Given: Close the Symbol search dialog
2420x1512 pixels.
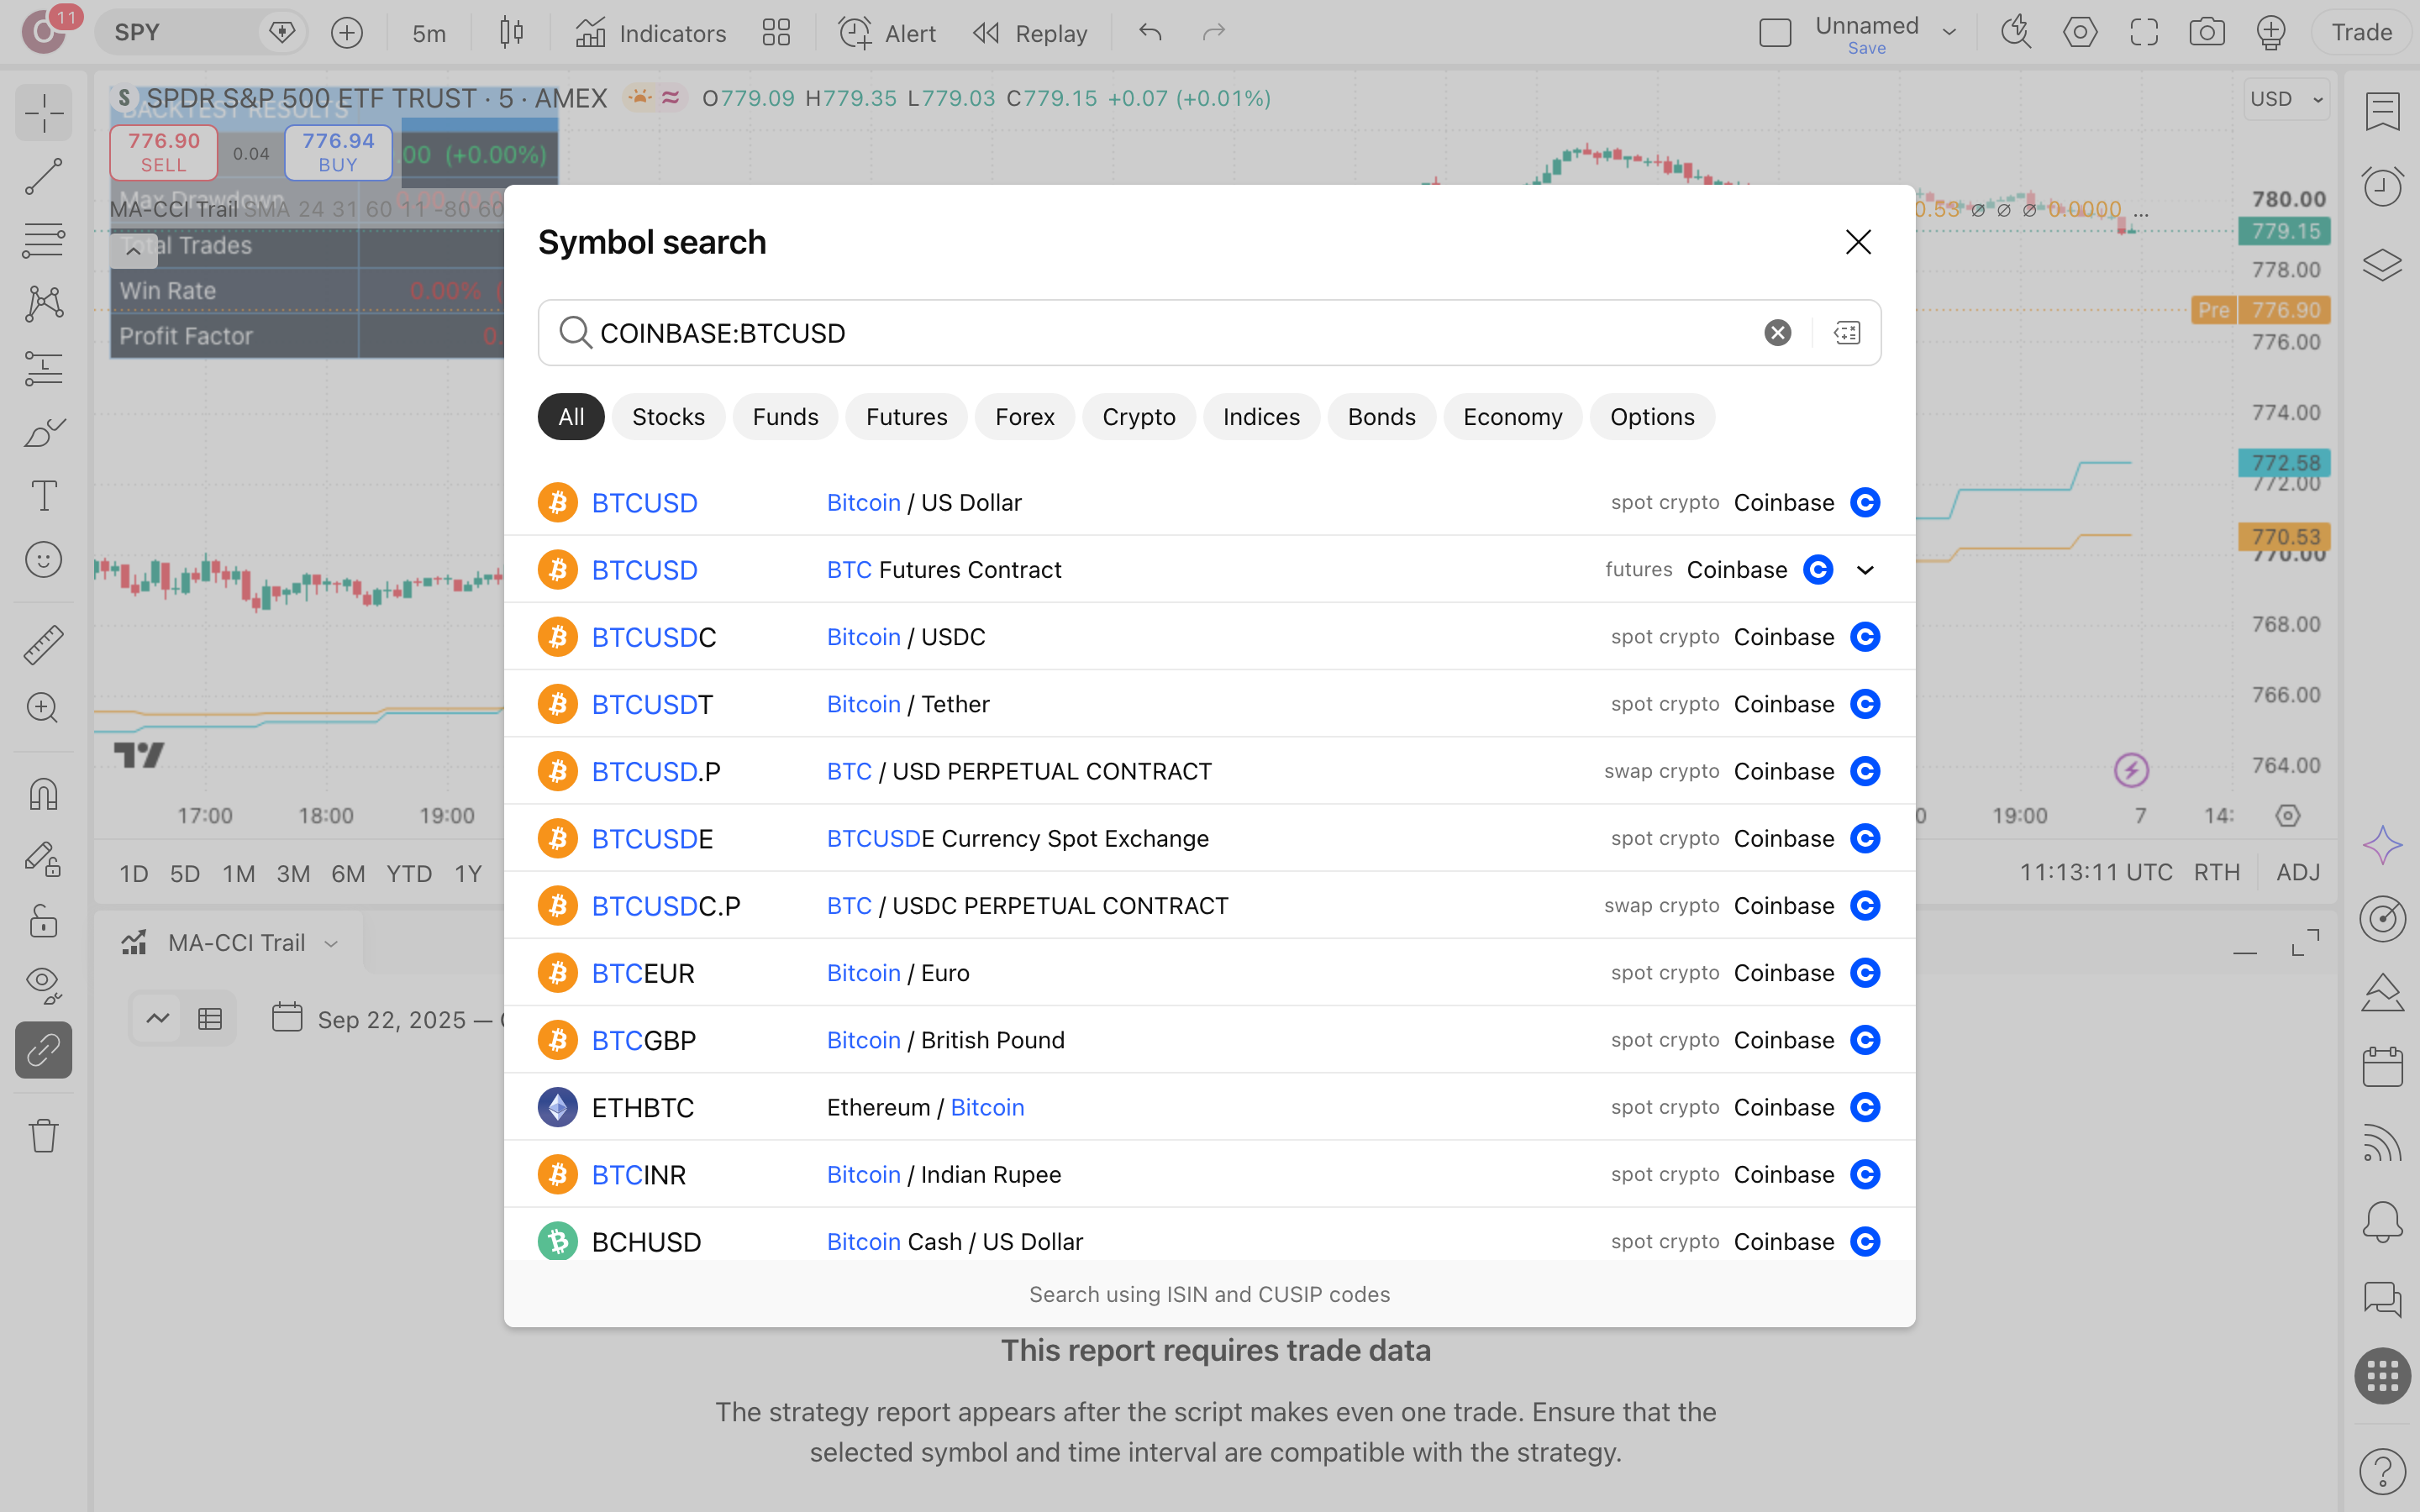Looking at the screenshot, I should [x=1858, y=242].
